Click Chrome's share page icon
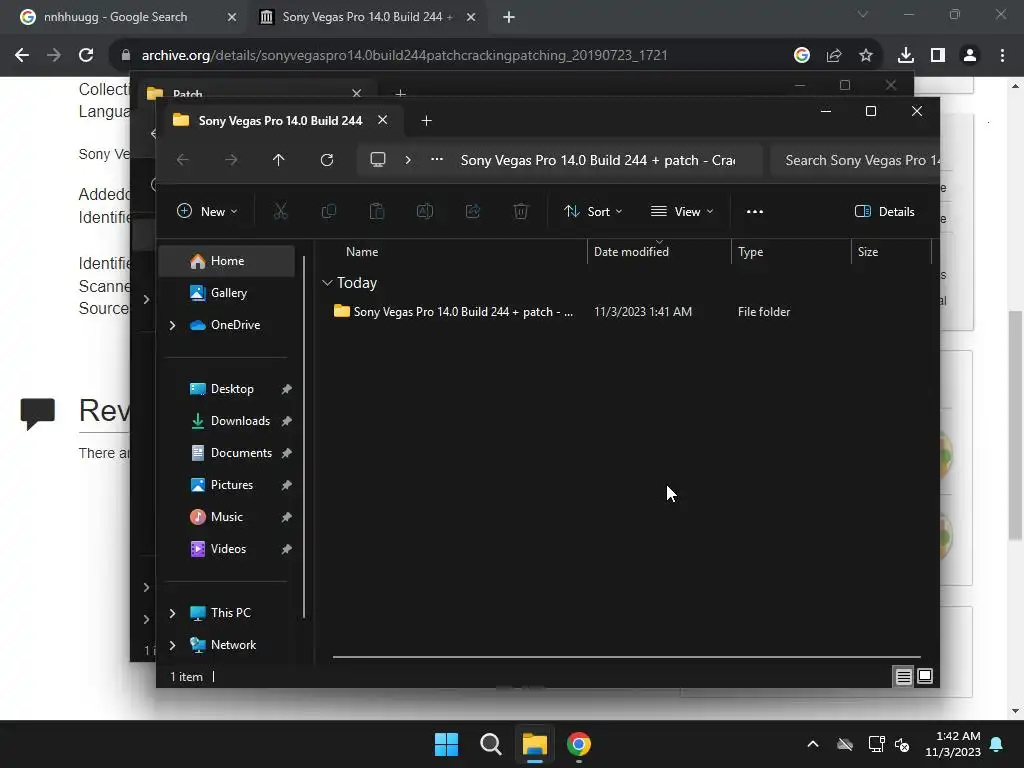Screen dimensions: 1024x768 tap(833, 55)
